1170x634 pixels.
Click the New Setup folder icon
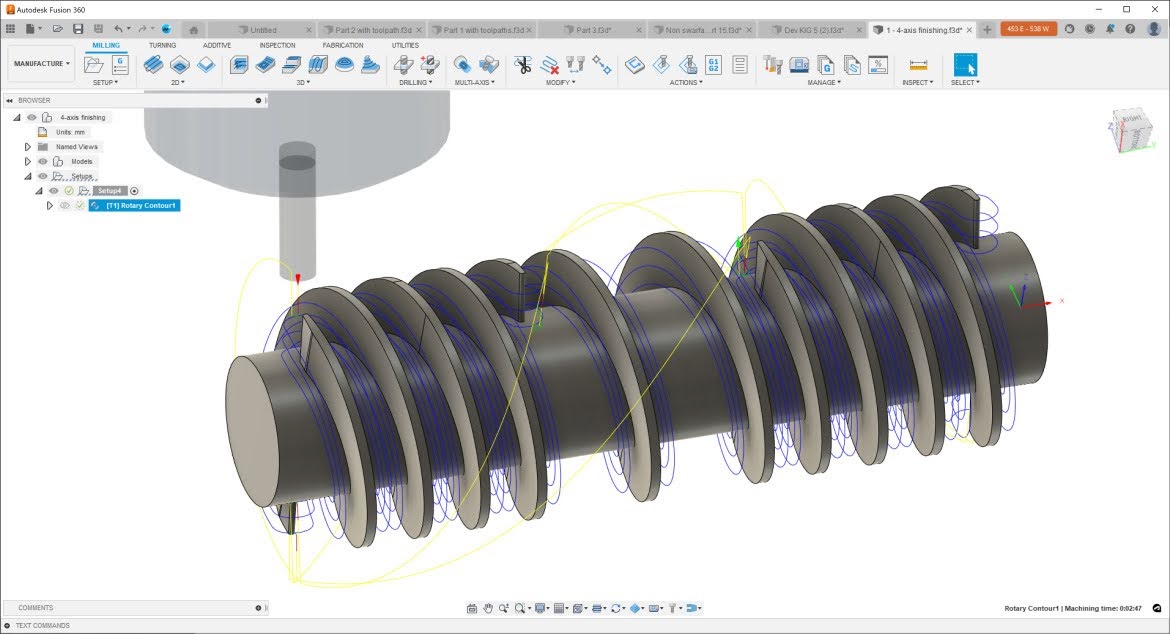point(94,65)
